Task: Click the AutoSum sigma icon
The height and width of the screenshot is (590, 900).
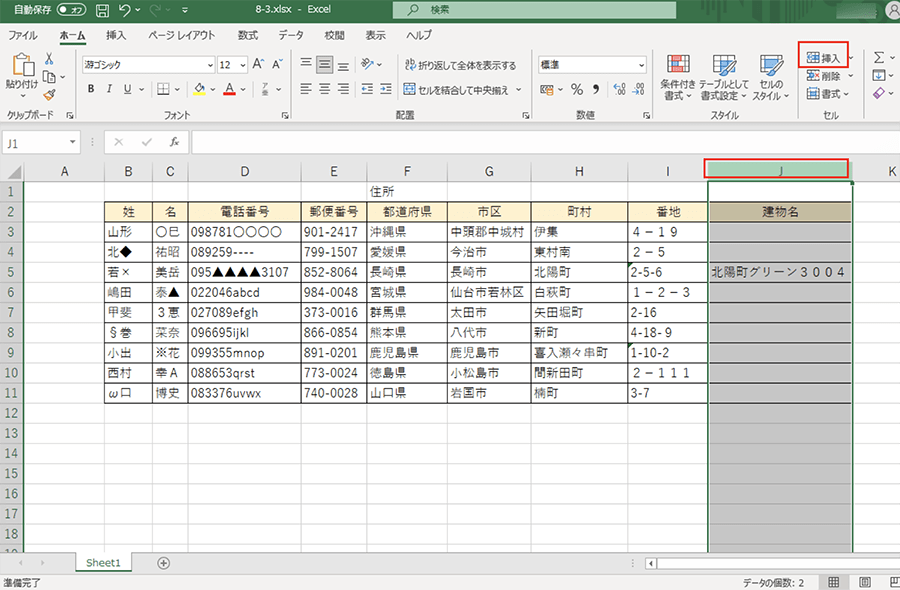Action: point(878,57)
